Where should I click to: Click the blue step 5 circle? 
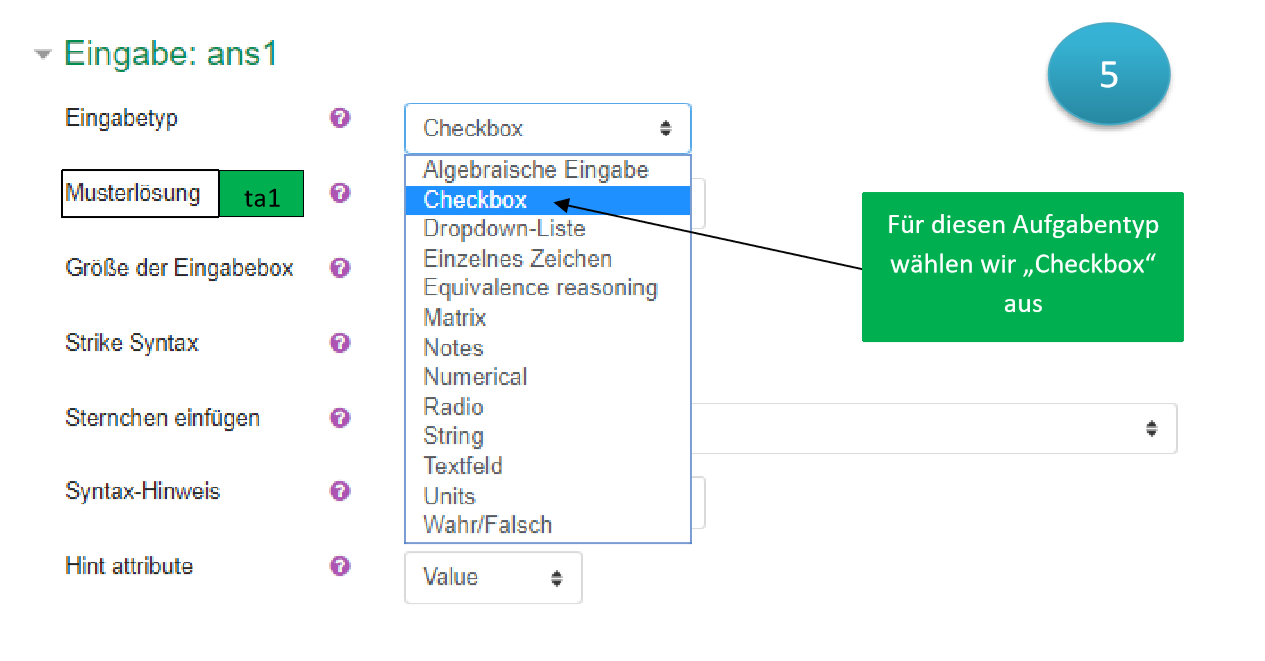coord(1108,75)
